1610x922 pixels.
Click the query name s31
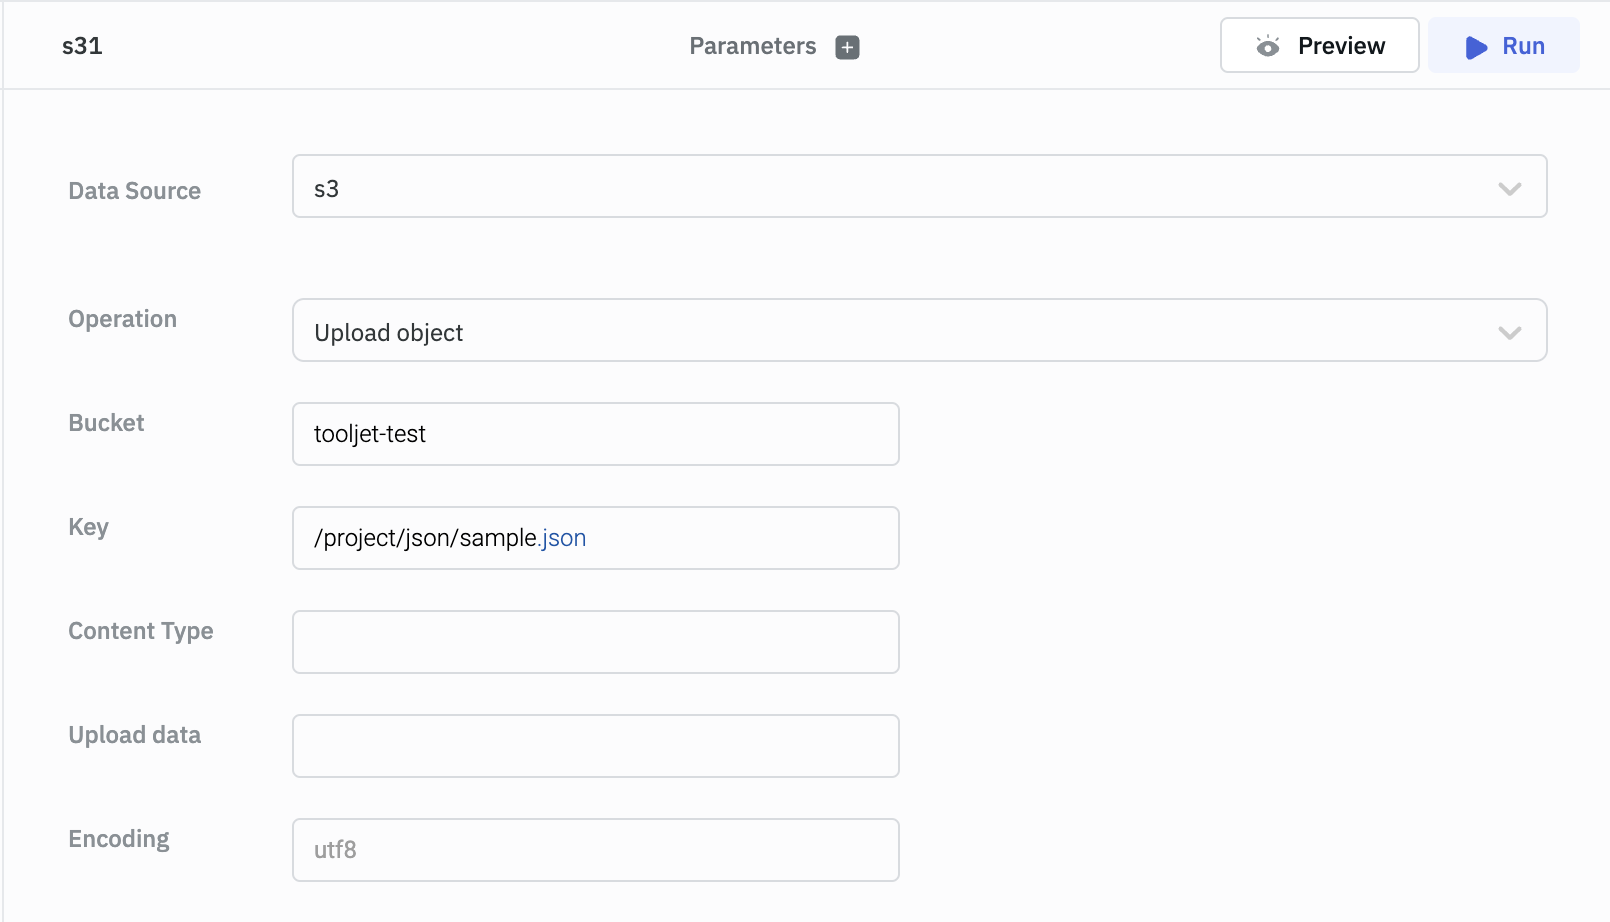pyautogui.click(x=82, y=46)
